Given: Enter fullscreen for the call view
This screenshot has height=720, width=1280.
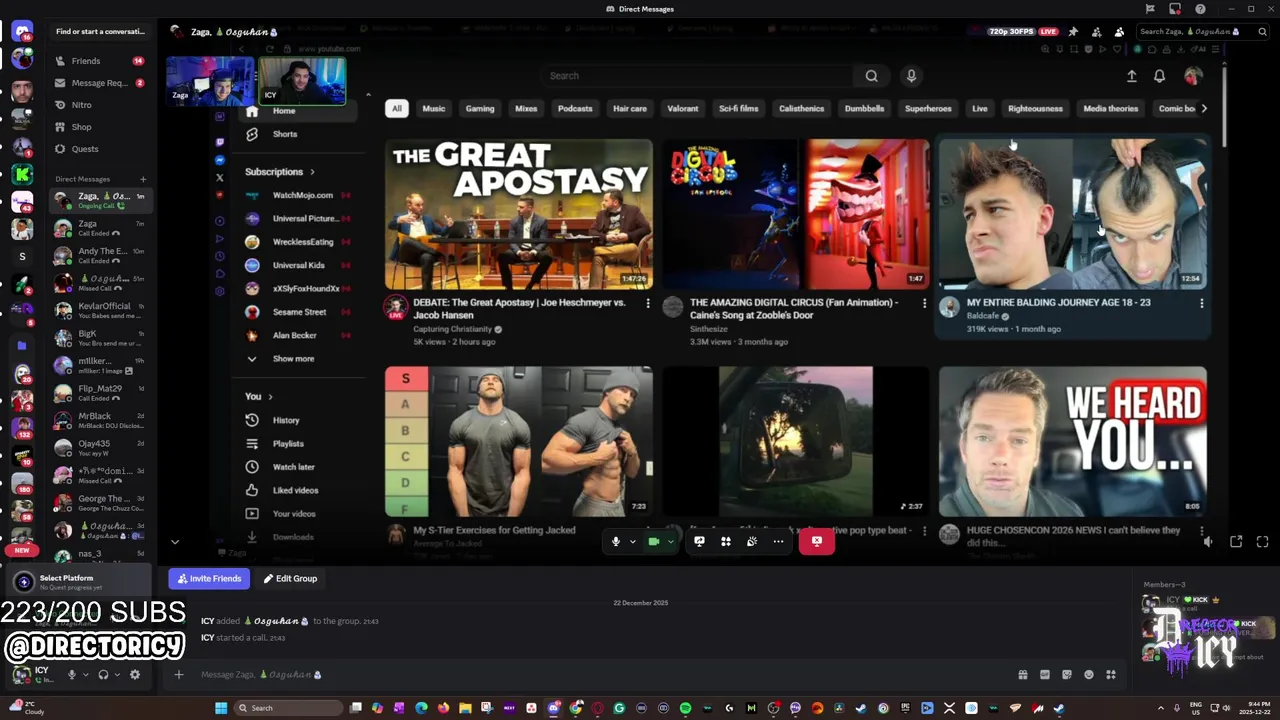Looking at the screenshot, I should pos(1262,541).
